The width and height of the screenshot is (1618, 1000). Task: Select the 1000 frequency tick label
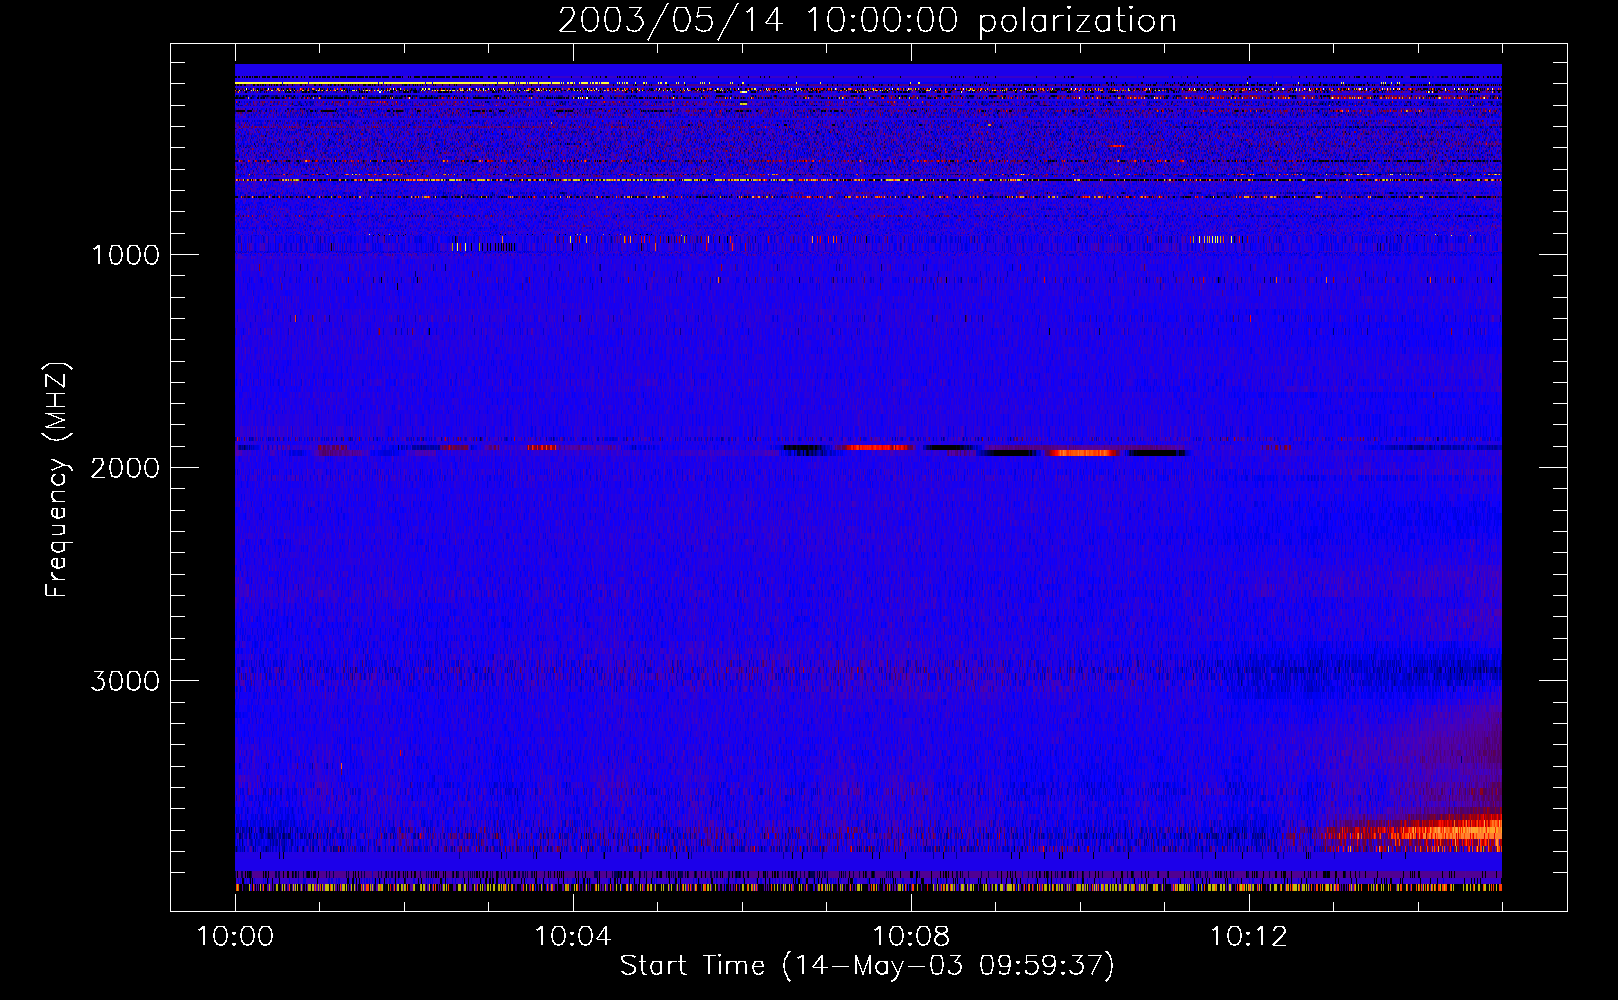tap(125, 255)
